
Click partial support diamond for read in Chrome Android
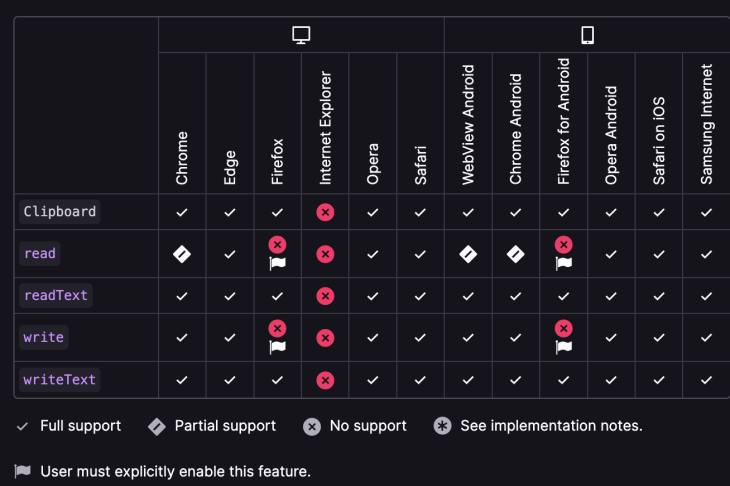pos(516,254)
